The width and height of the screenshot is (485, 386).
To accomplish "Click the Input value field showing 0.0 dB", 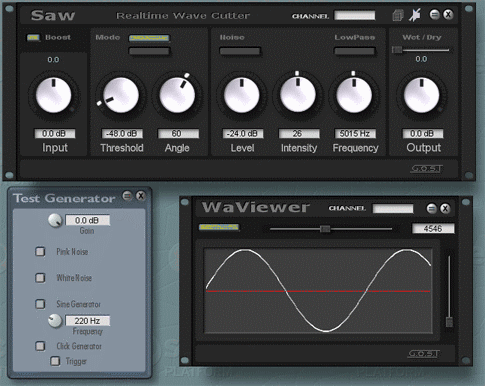I will click(x=55, y=134).
